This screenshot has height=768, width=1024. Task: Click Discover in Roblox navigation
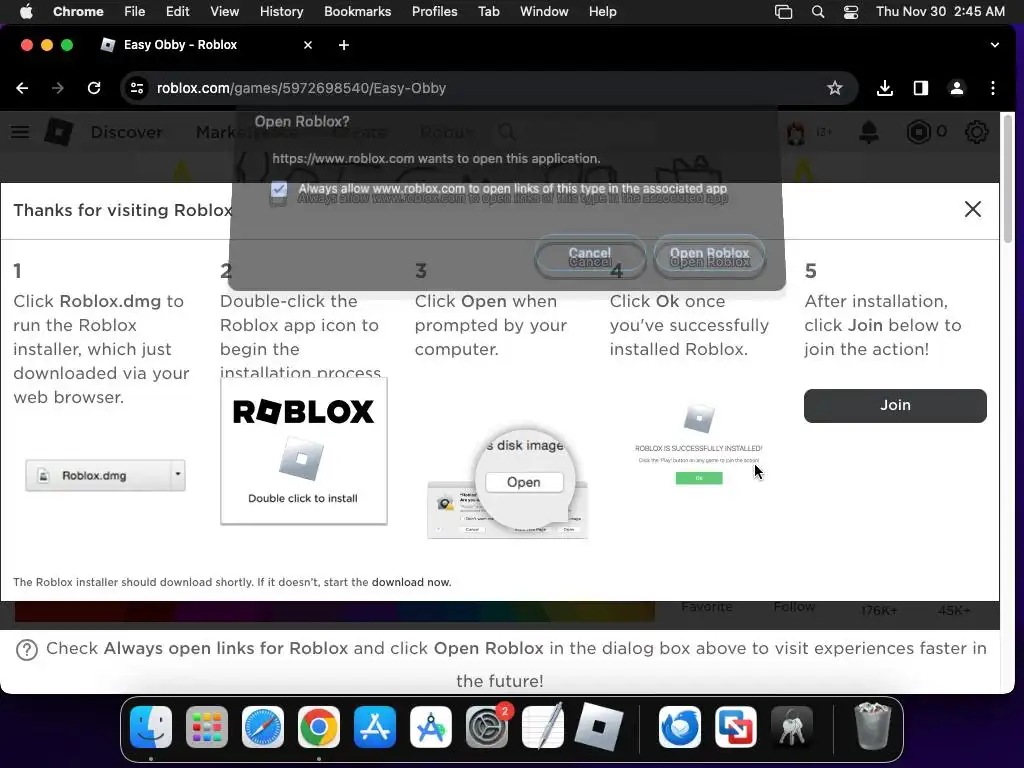(x=126, y=133)
